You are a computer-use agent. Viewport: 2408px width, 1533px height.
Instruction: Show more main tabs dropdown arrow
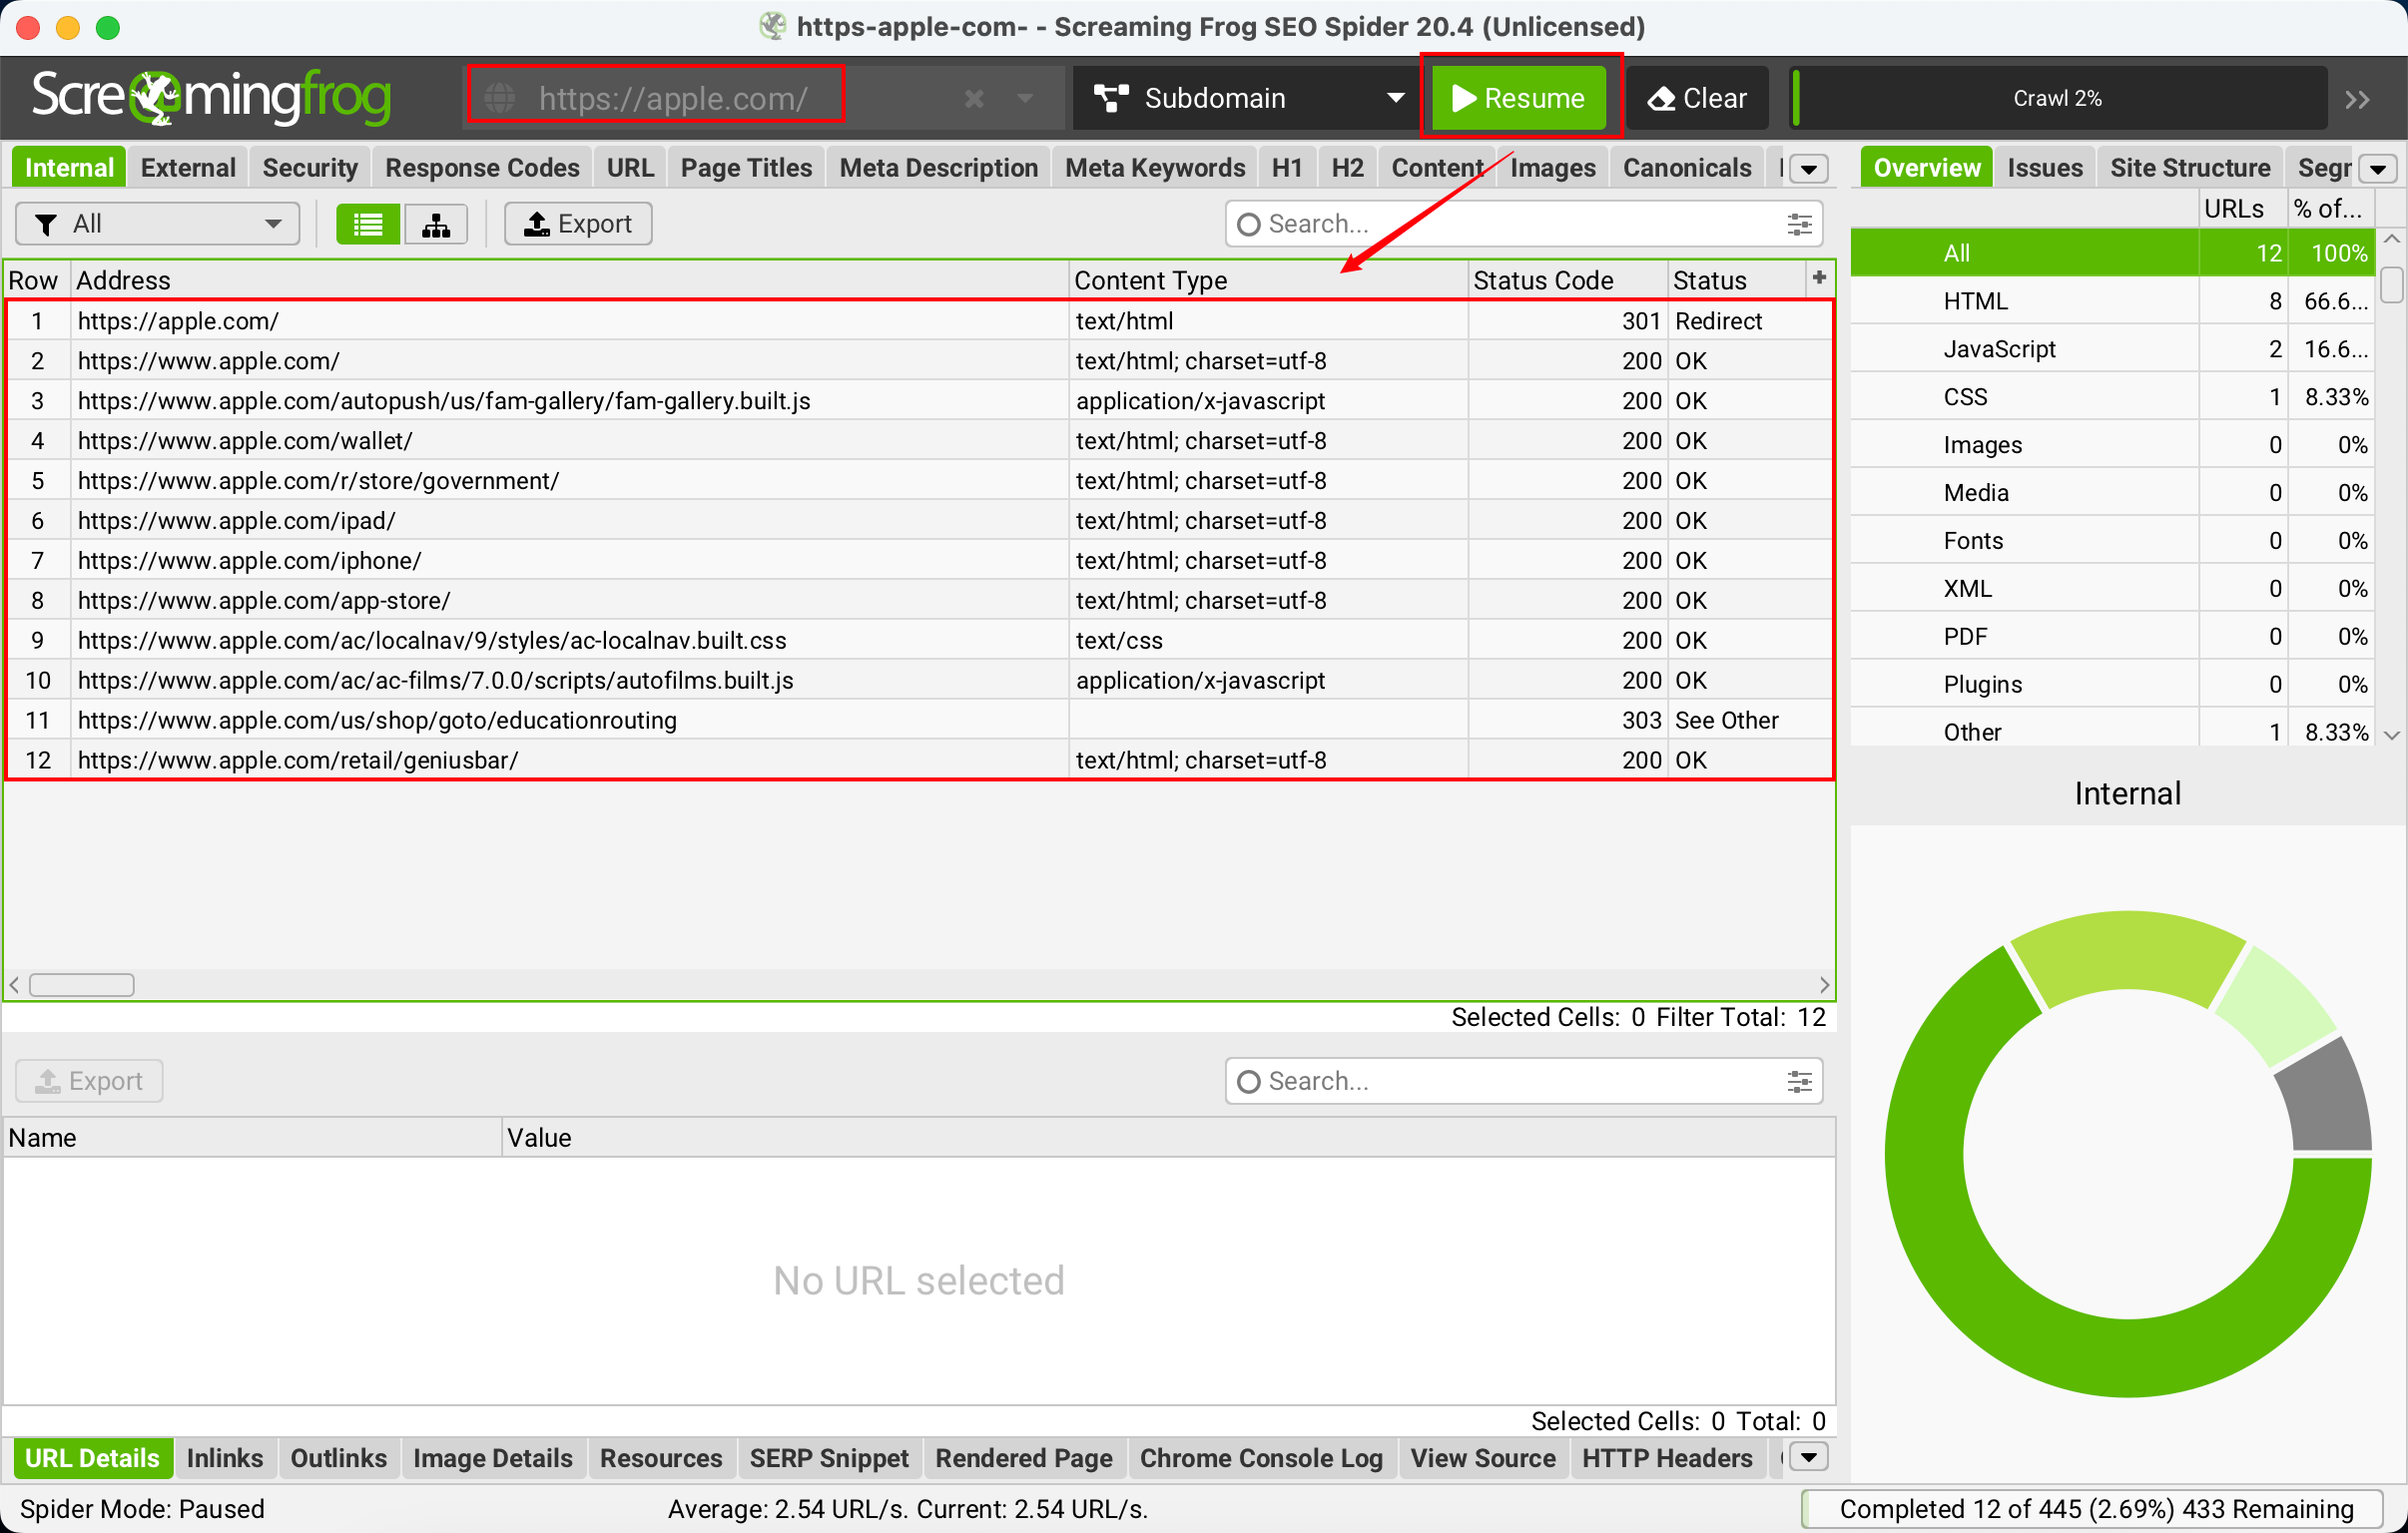point(1808,169)
